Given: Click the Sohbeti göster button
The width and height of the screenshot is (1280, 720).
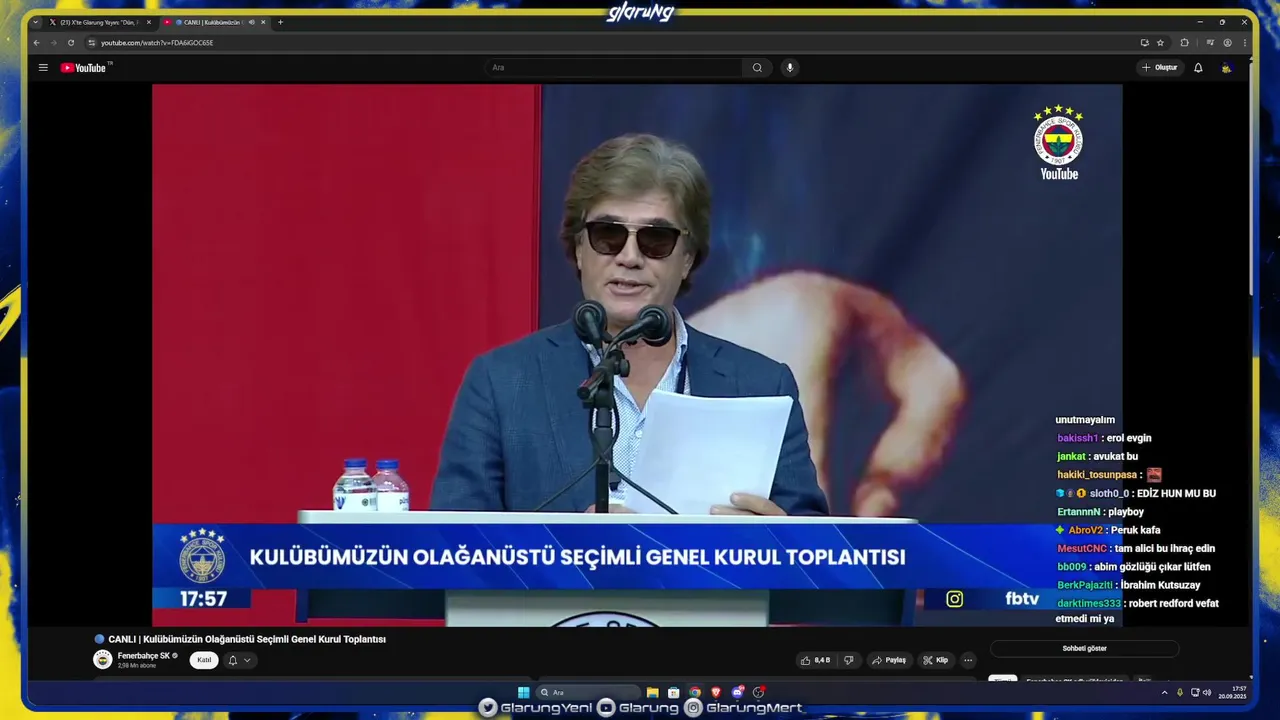Looking at the screenshot, I should (x=1084, y=648).
